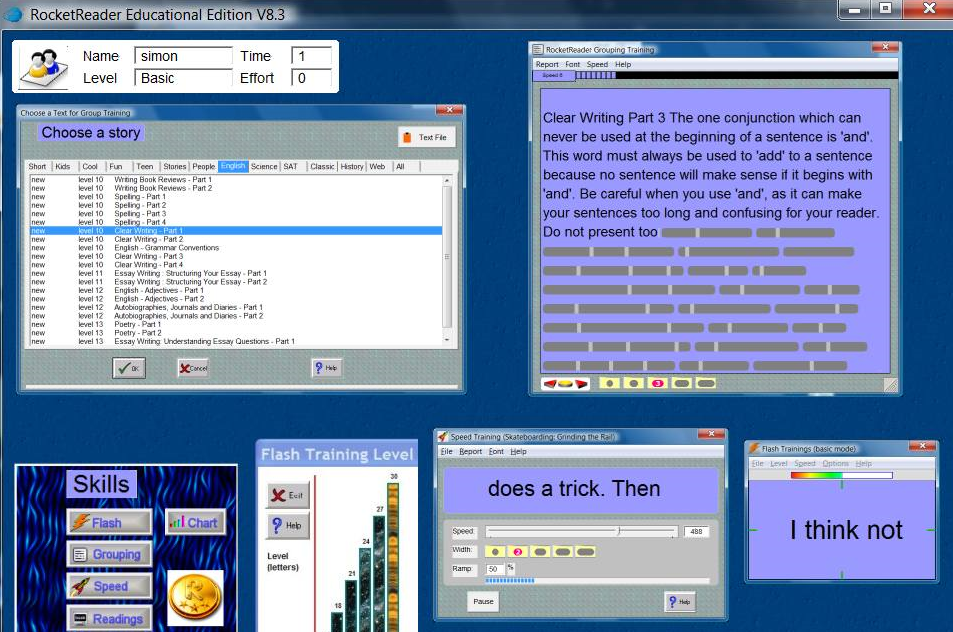
Task: Select story 'Autobiographies, Journals and Diaries - Part 1'
Action: point(236,307)
